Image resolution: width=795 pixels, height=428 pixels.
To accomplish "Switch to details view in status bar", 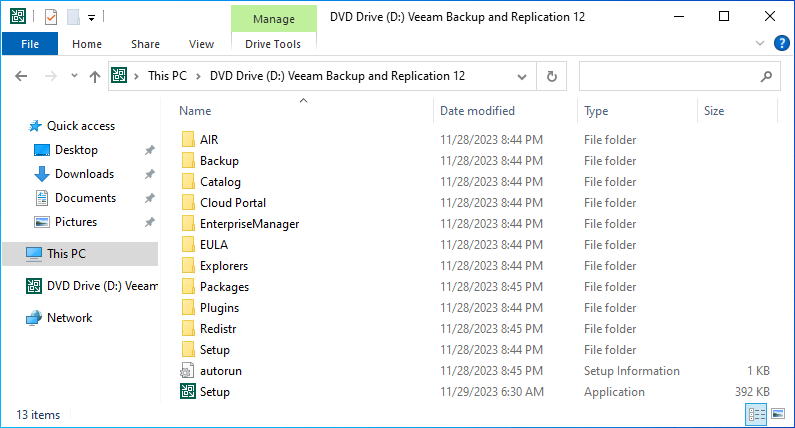I will tap(756, 414).
